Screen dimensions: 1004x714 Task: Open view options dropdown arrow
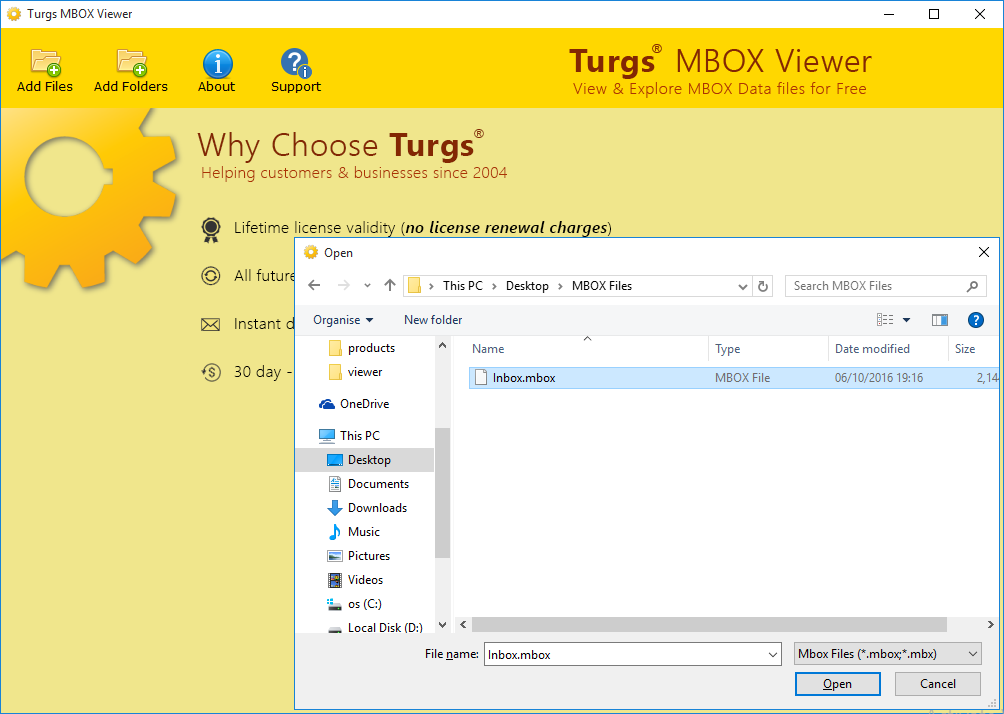click(x=906, y=320)
